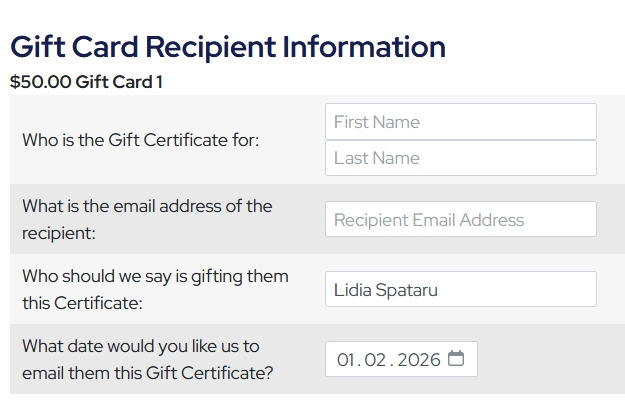625x410 pixels.
Task: Click the 'What date would you like' label
Action: [140, 346]
